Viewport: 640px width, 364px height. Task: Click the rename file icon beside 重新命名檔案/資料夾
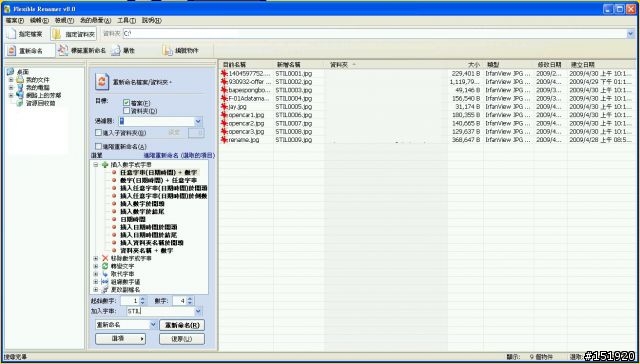(102, 82)
